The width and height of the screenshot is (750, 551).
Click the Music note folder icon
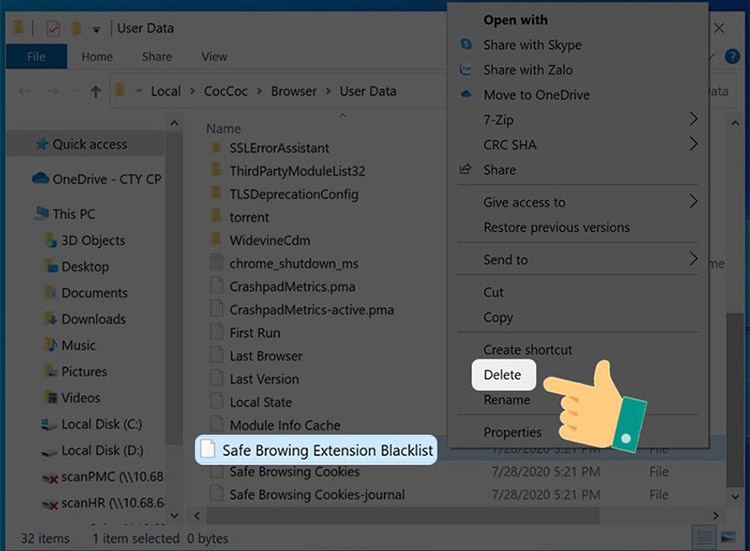coord(50,345)
